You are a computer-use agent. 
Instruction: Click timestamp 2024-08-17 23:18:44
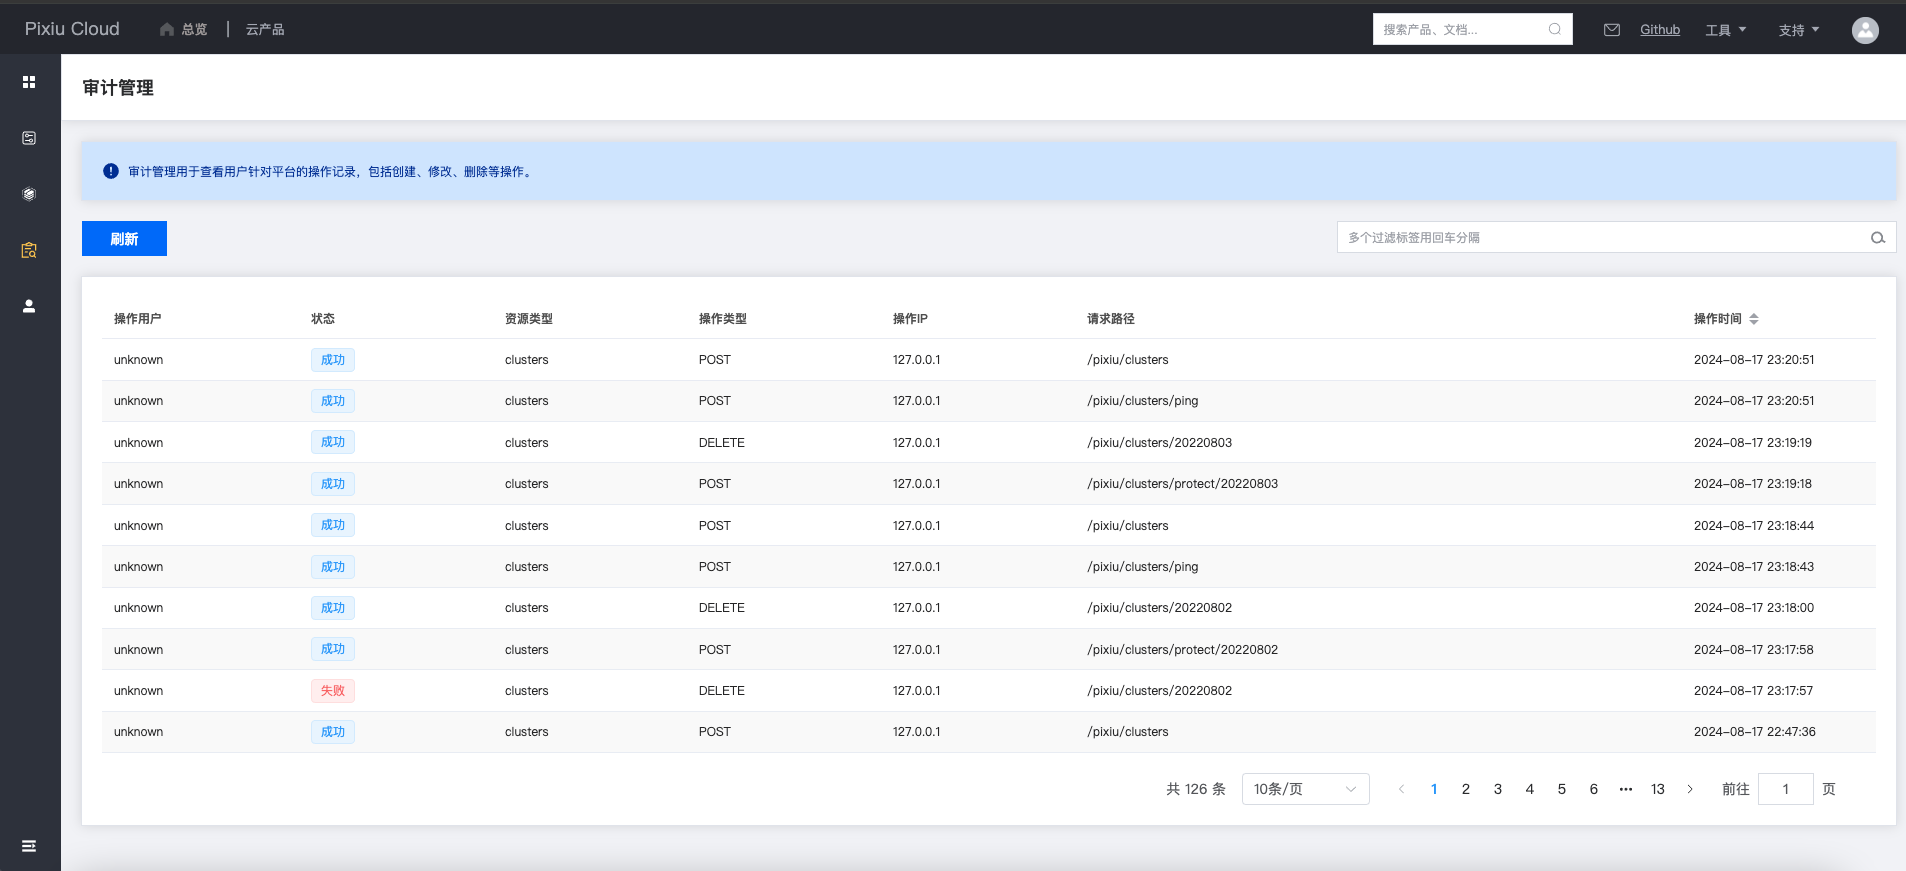[1754, 526]
